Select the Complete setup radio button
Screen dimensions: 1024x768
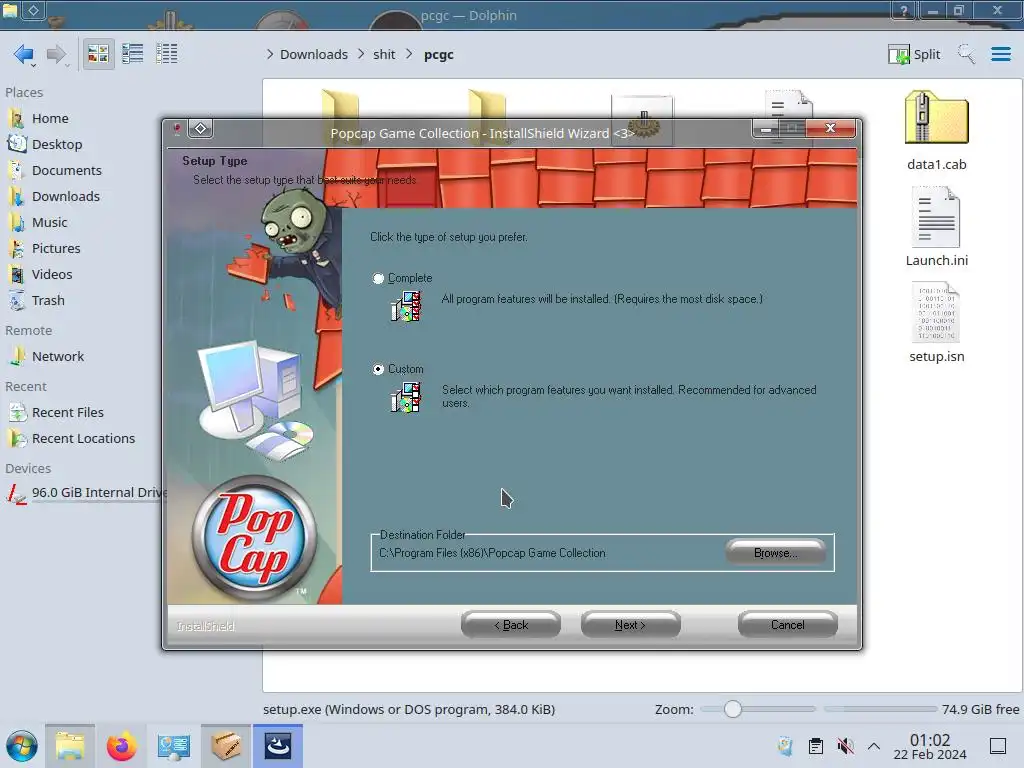coord(378,278)
